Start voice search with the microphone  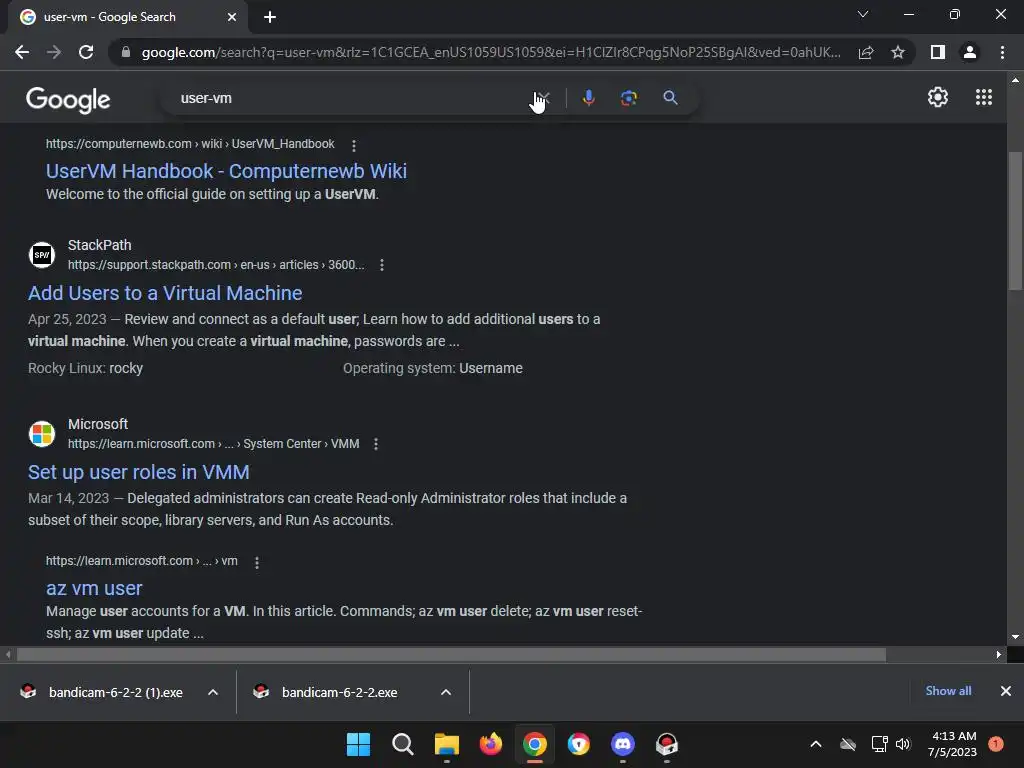(588, 98)
